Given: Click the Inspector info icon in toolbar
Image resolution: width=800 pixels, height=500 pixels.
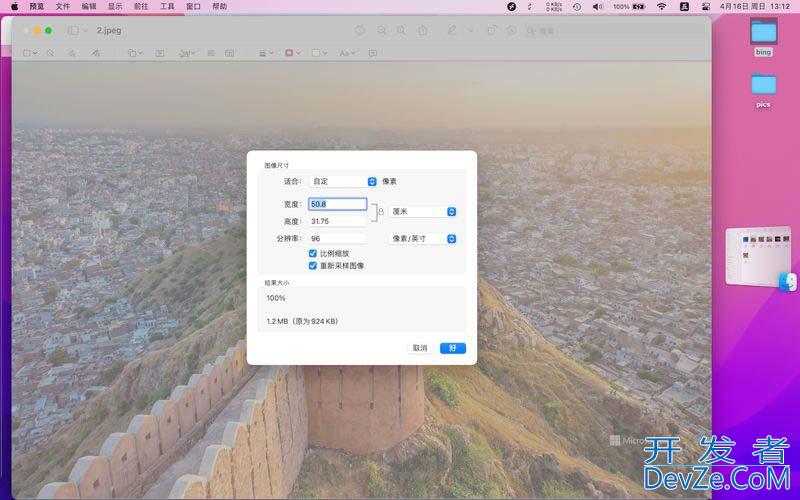Looking at the screenshot, I should pos(360,31).
